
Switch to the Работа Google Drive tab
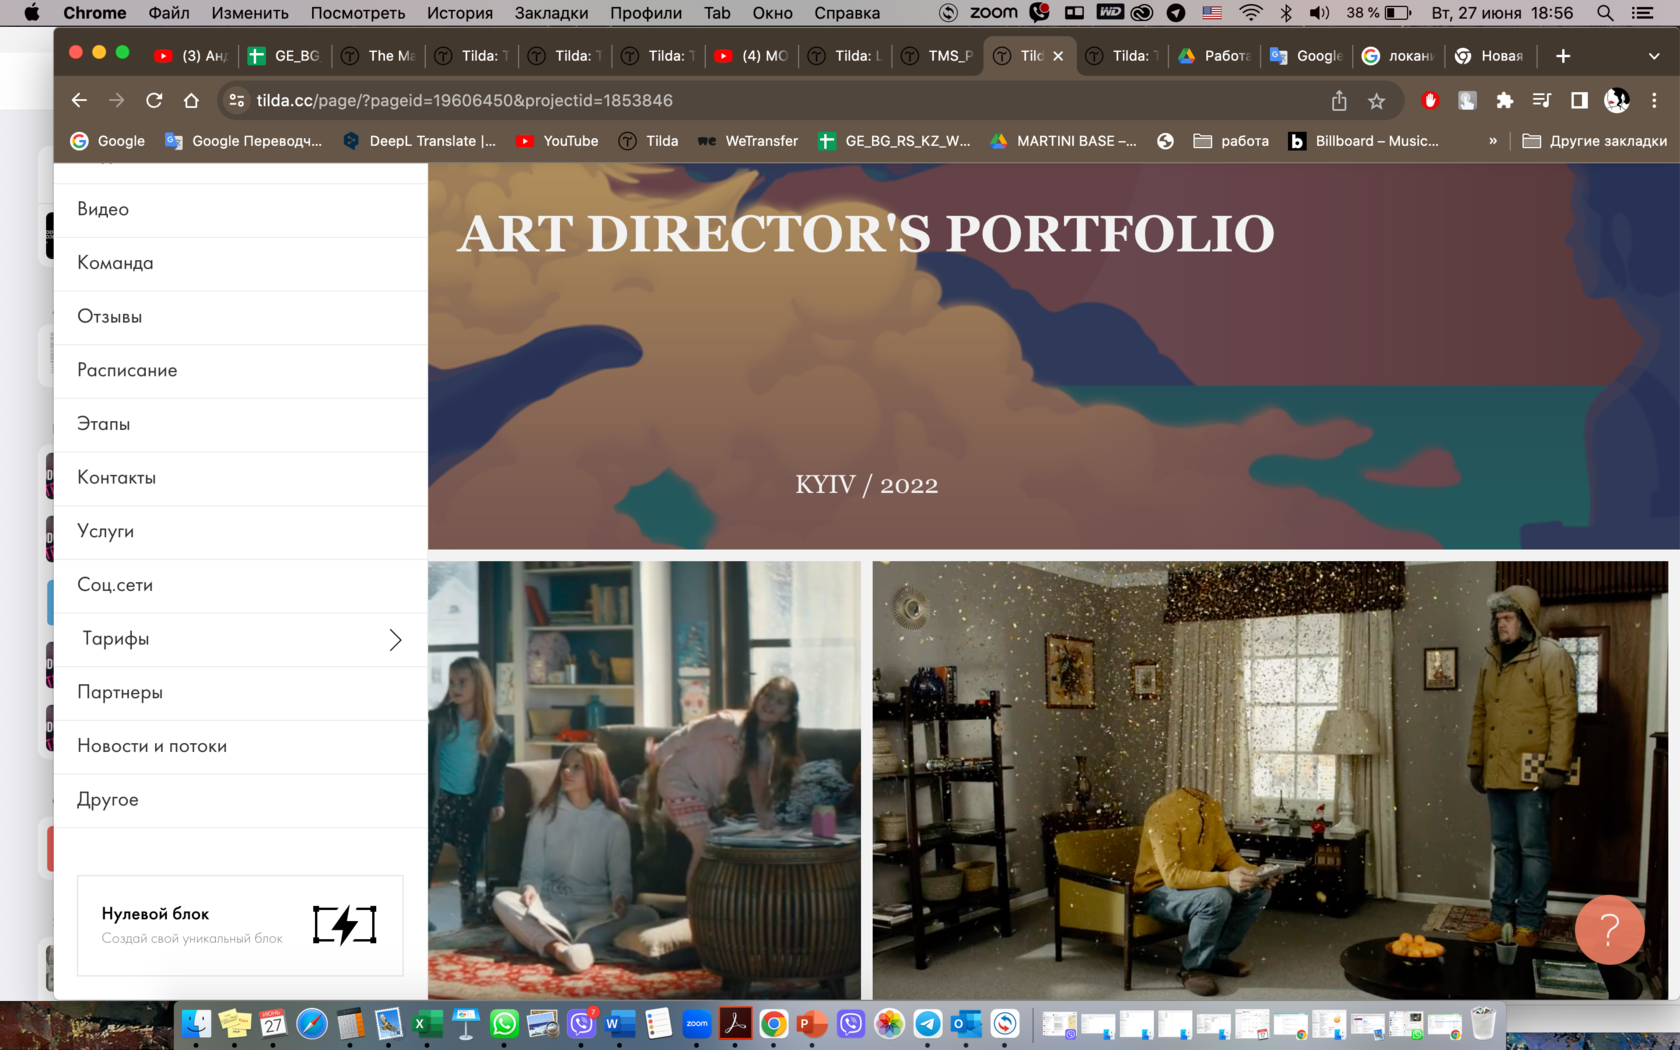click(1214, 56)
